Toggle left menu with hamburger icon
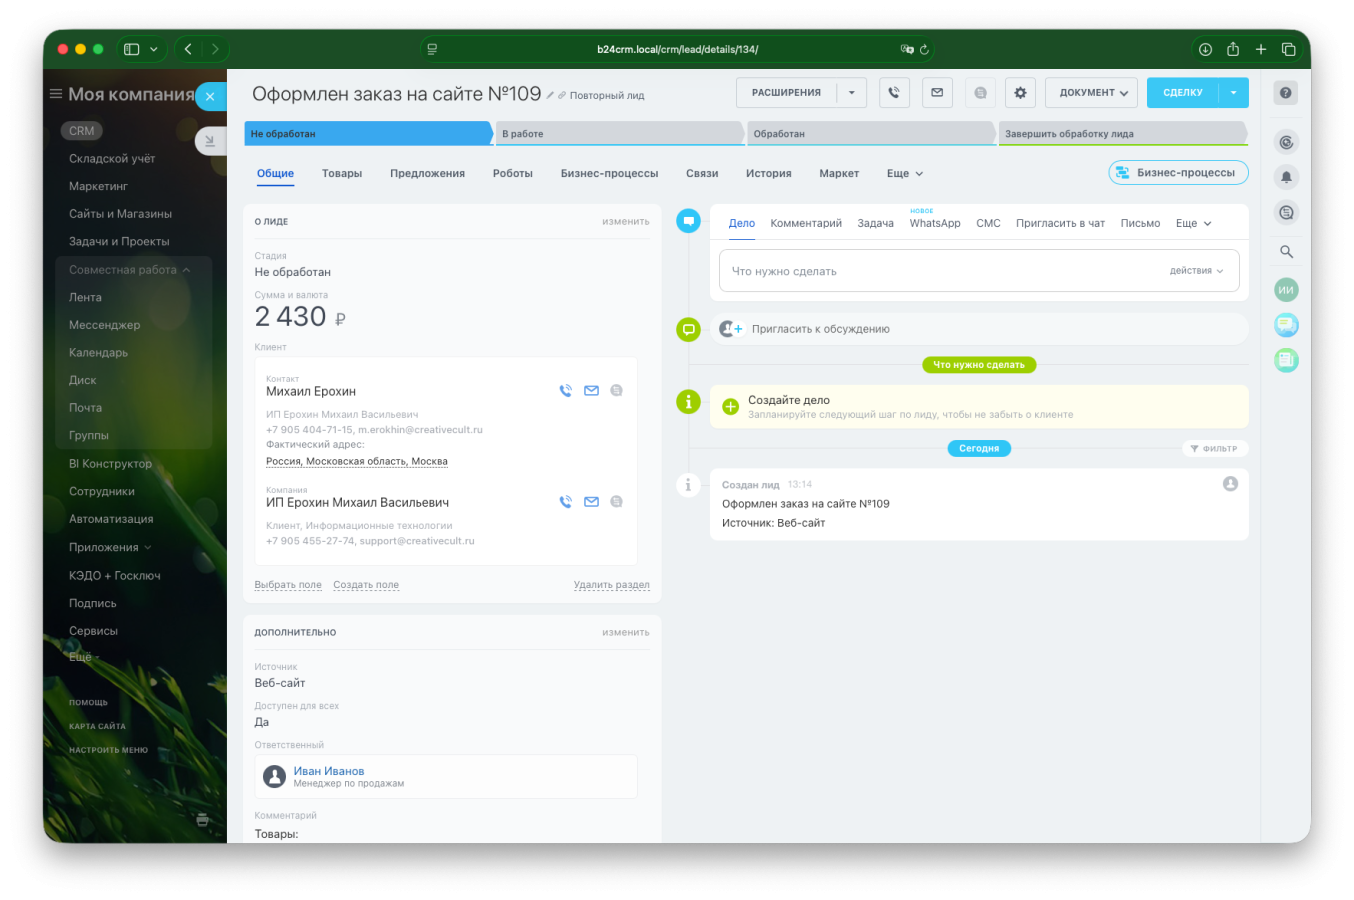 click(x=56, y=94)
